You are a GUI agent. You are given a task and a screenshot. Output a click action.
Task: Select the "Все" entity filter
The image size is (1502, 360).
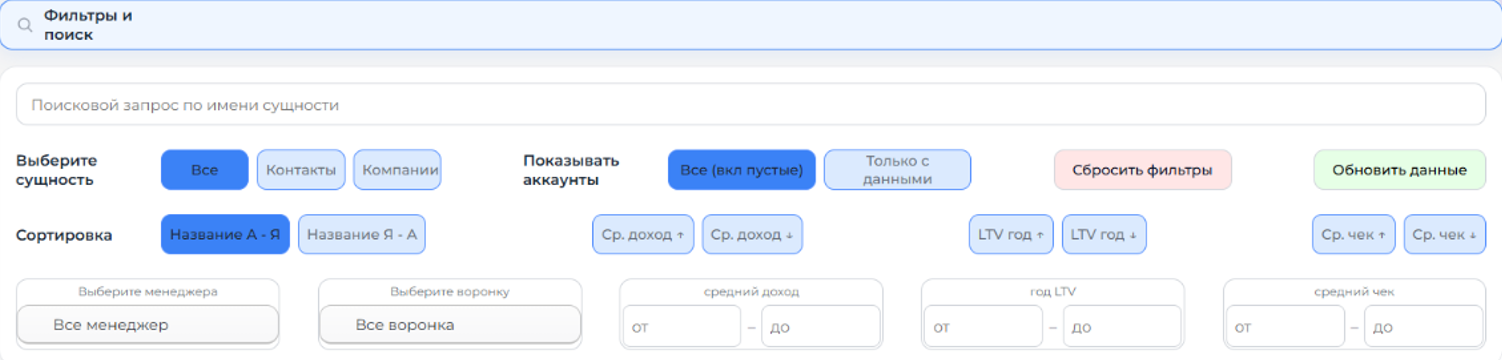click(204, 170)
